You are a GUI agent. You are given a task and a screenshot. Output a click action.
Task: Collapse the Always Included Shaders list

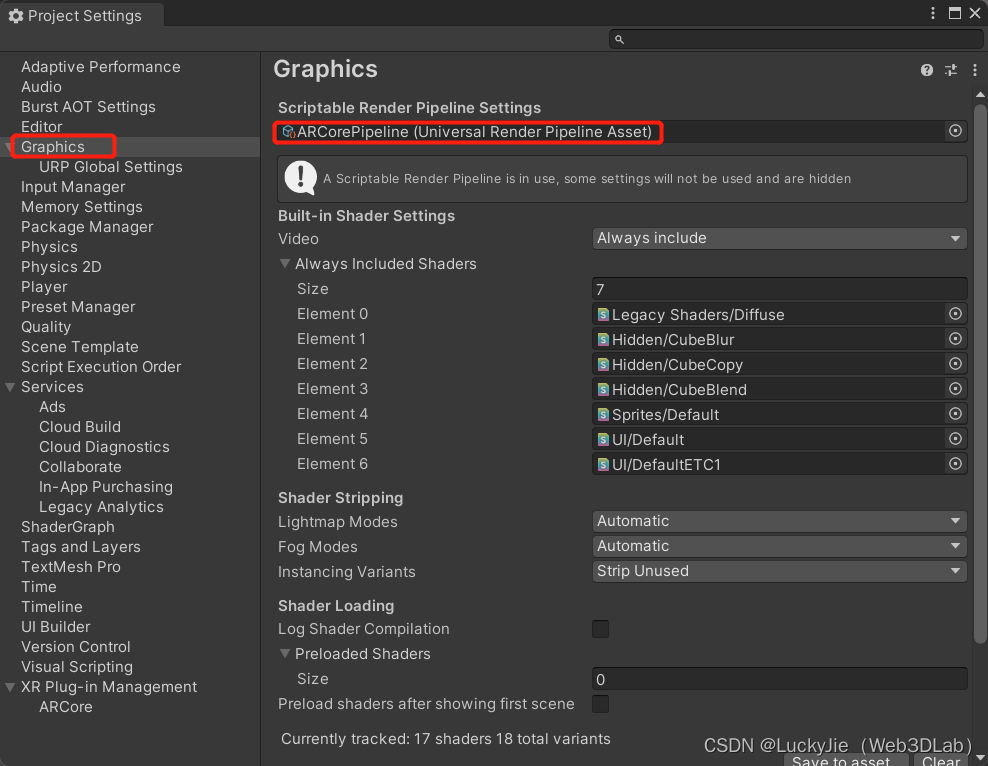pyautogui.click(x=285, y=263)
